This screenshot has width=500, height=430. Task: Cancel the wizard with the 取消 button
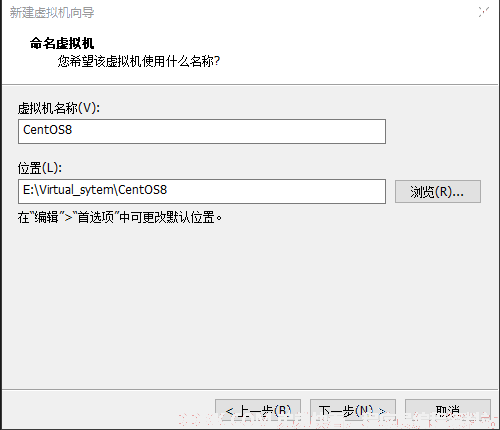click(x=448, y=412)
